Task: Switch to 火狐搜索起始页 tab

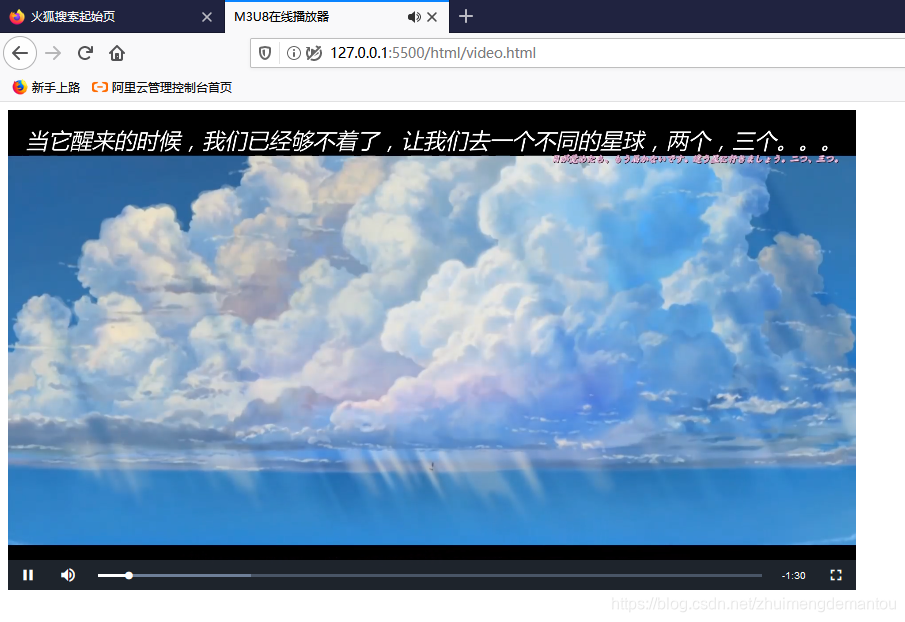Action: 112,17
